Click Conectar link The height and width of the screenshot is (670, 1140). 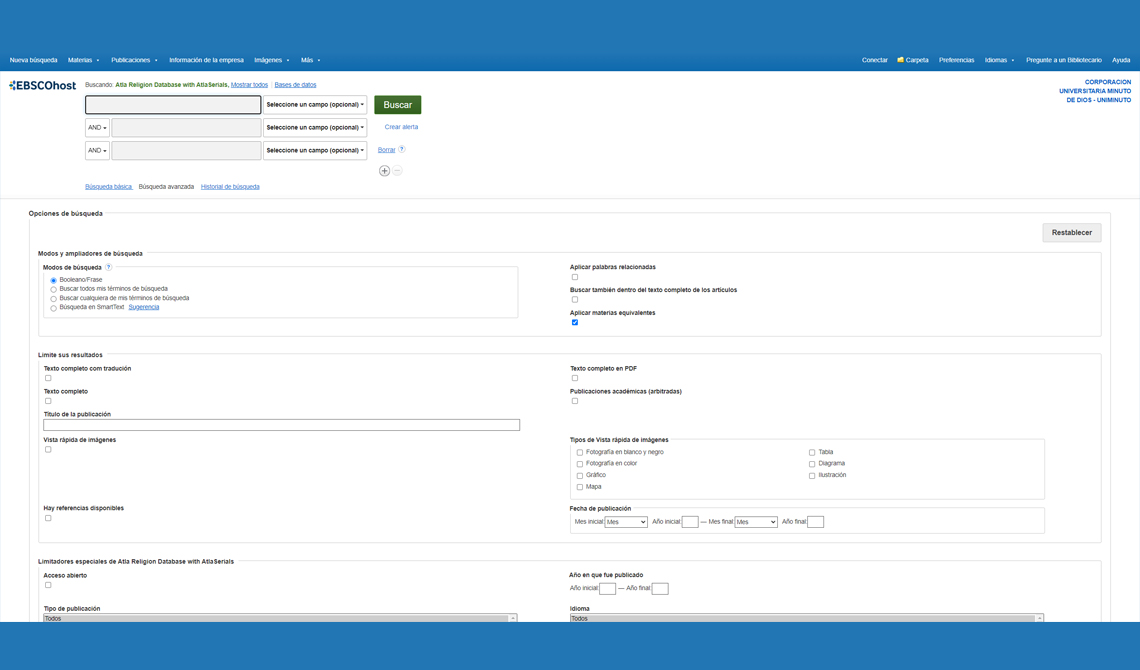(875, 60)
